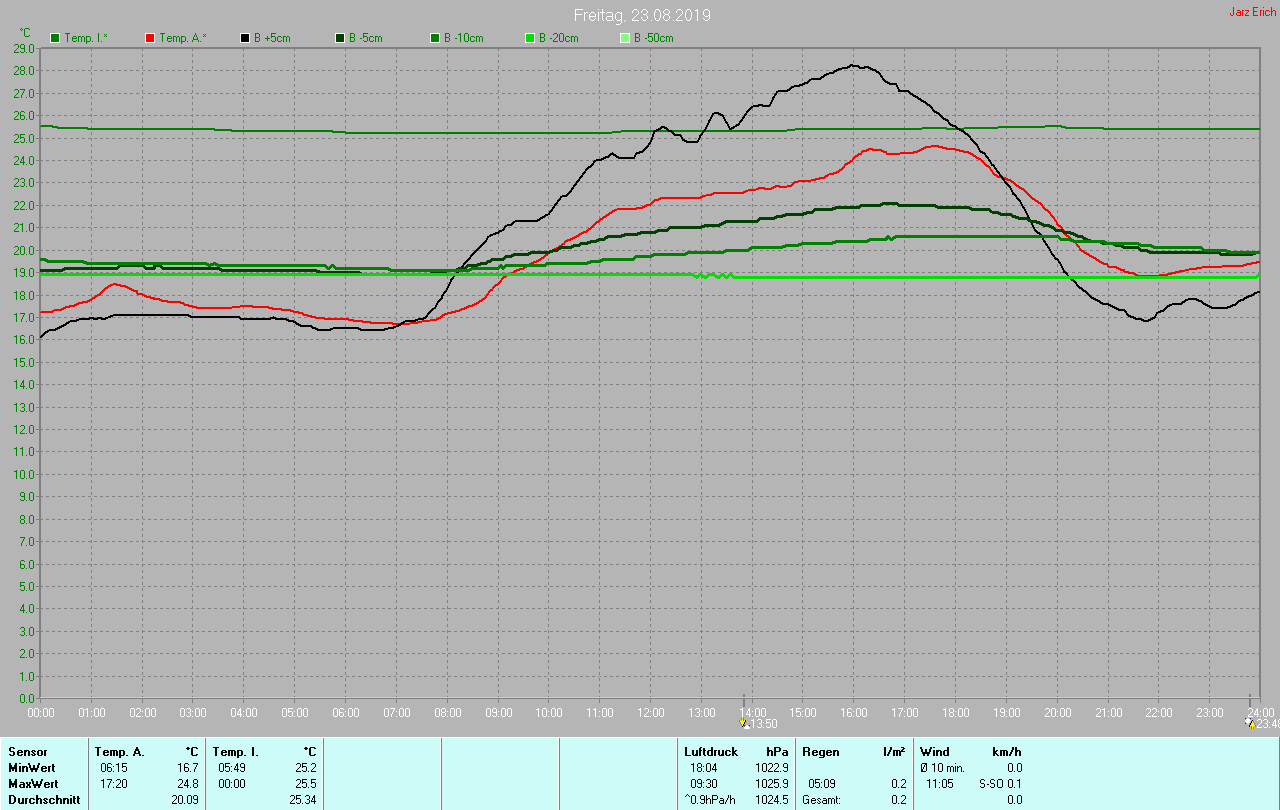Click the Jarz Erich label in the corner
Screen dimensions: 1280x810
tap(1252, 12)
